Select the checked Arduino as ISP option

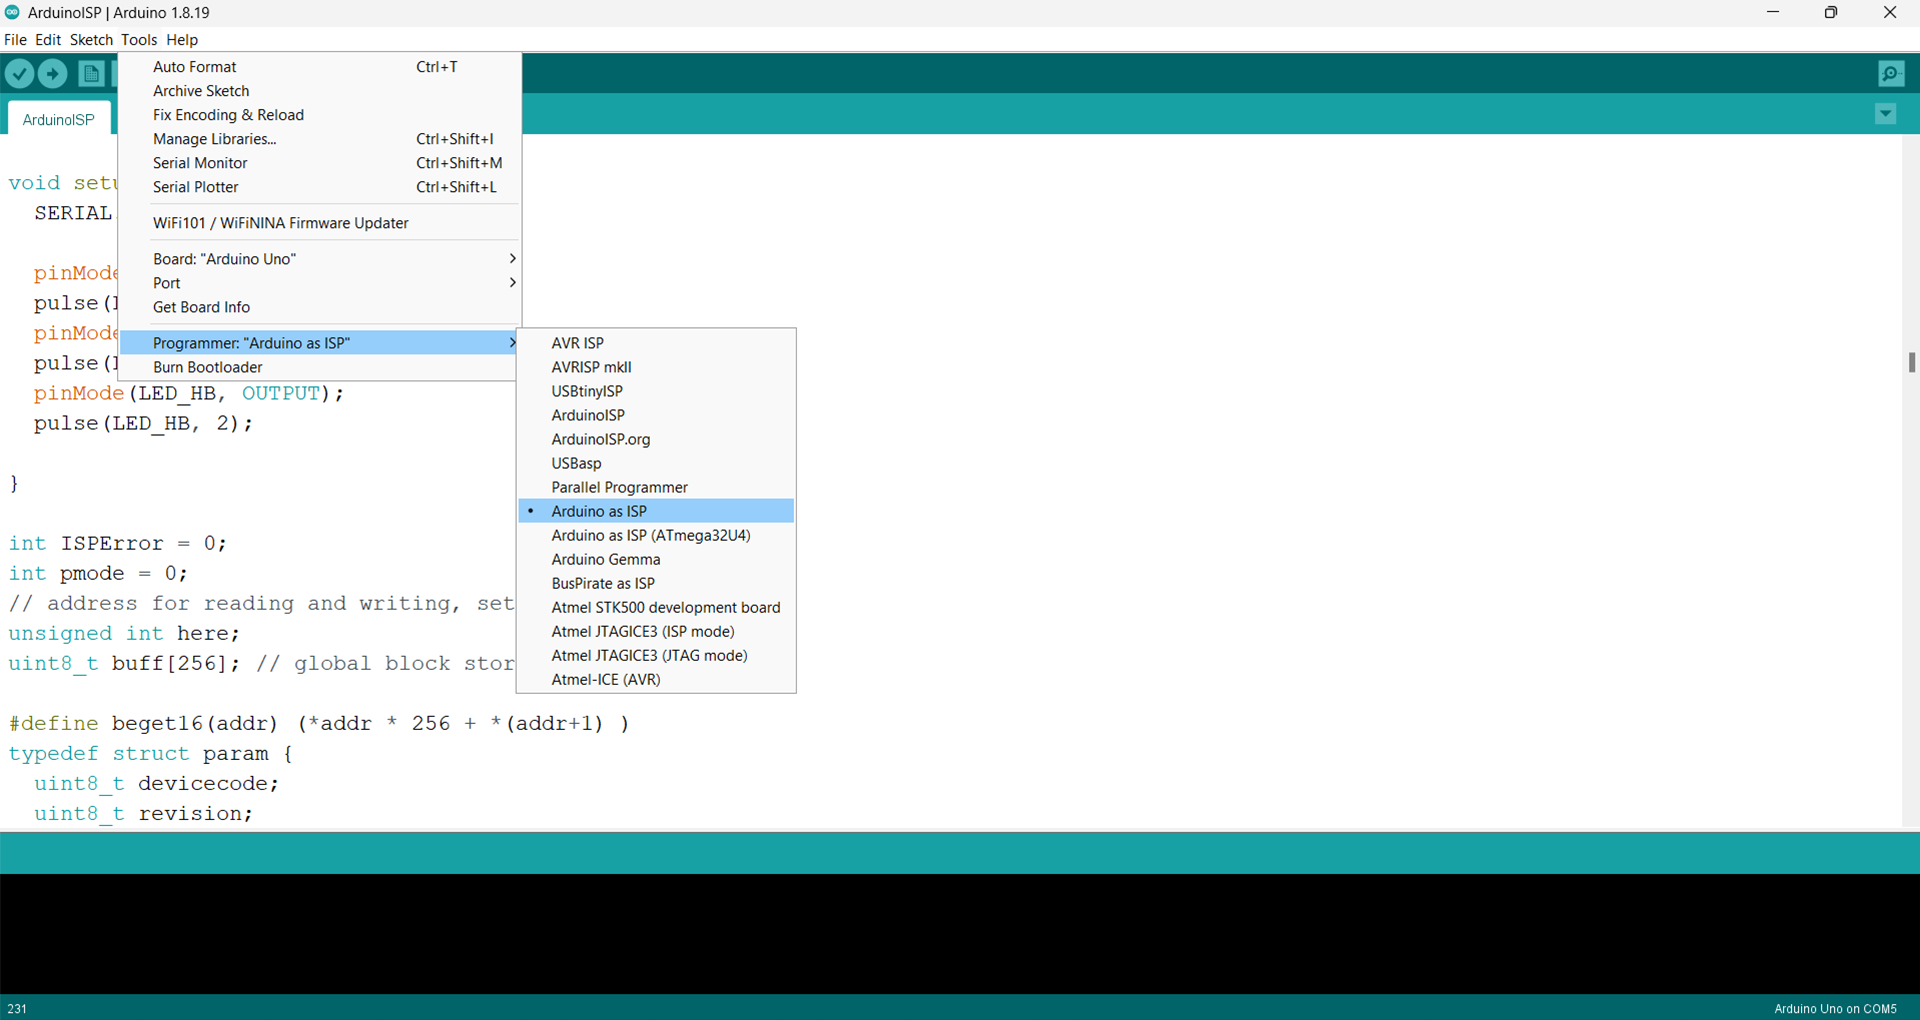pos(656,511)
